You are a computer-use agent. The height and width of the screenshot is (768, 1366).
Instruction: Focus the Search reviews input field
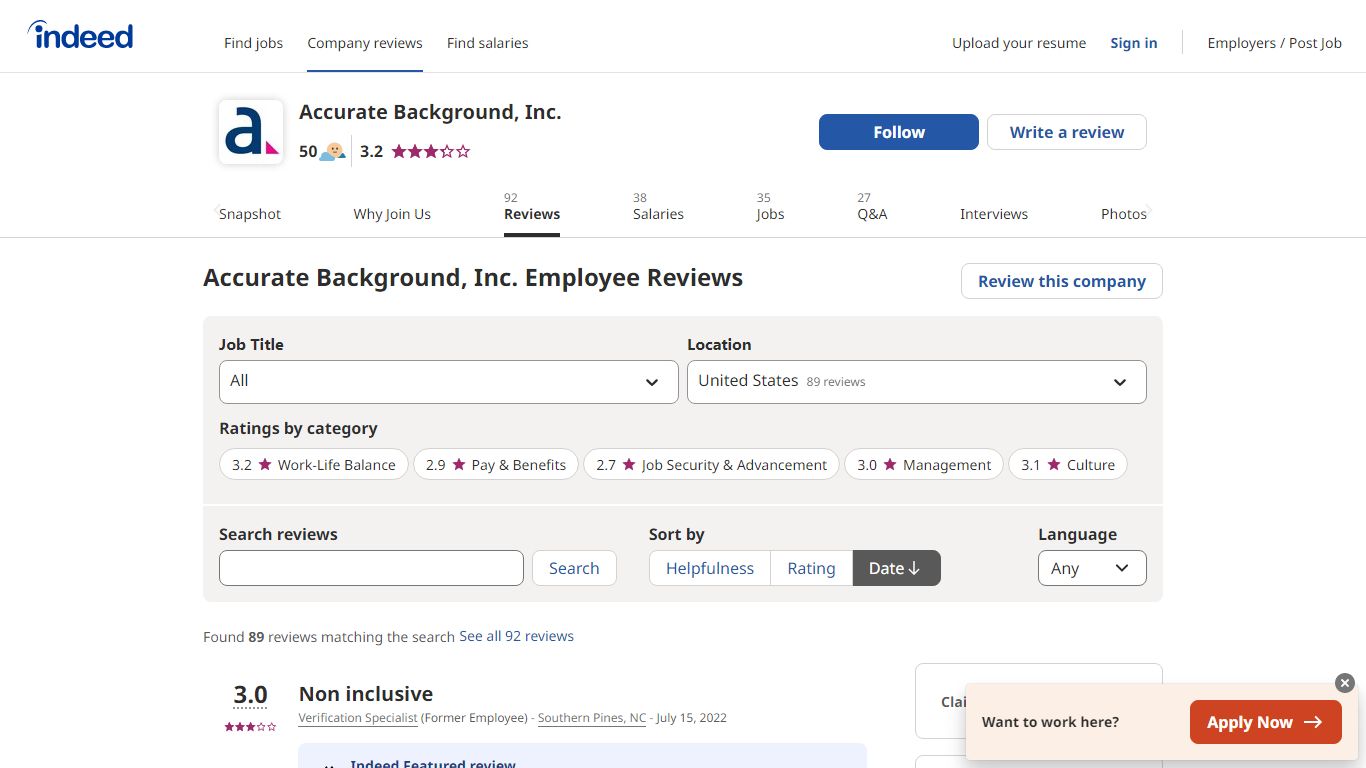click(371, 568)
